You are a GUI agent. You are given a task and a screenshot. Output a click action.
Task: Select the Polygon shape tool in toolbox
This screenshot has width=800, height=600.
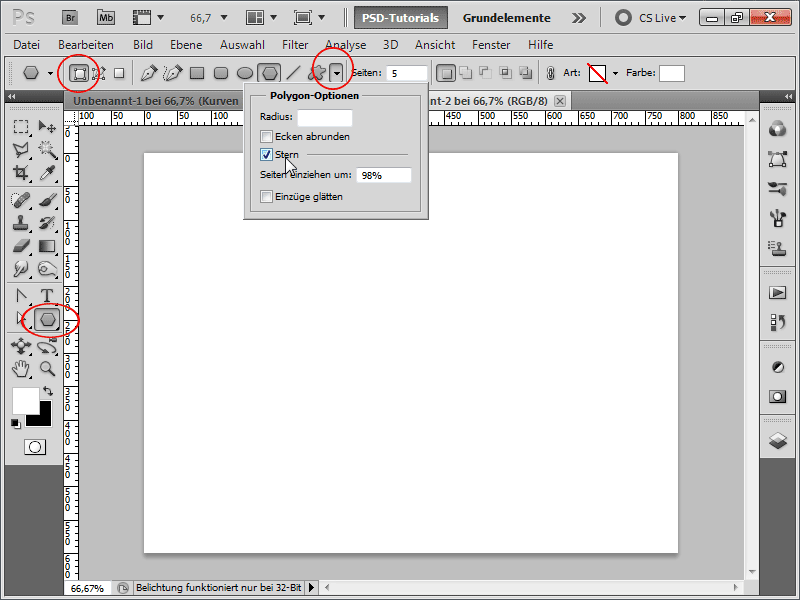(x=47, y=320)
